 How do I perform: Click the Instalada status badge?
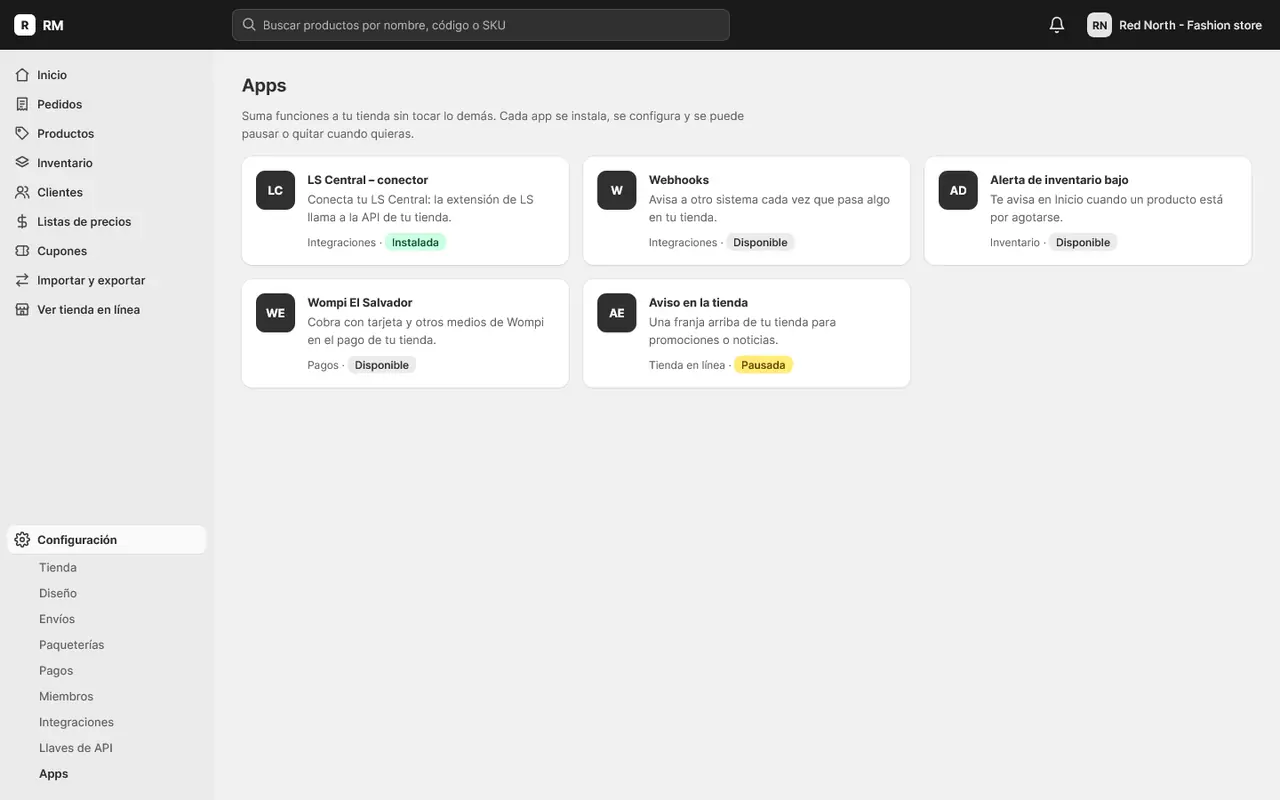click(x=415, y=242)
